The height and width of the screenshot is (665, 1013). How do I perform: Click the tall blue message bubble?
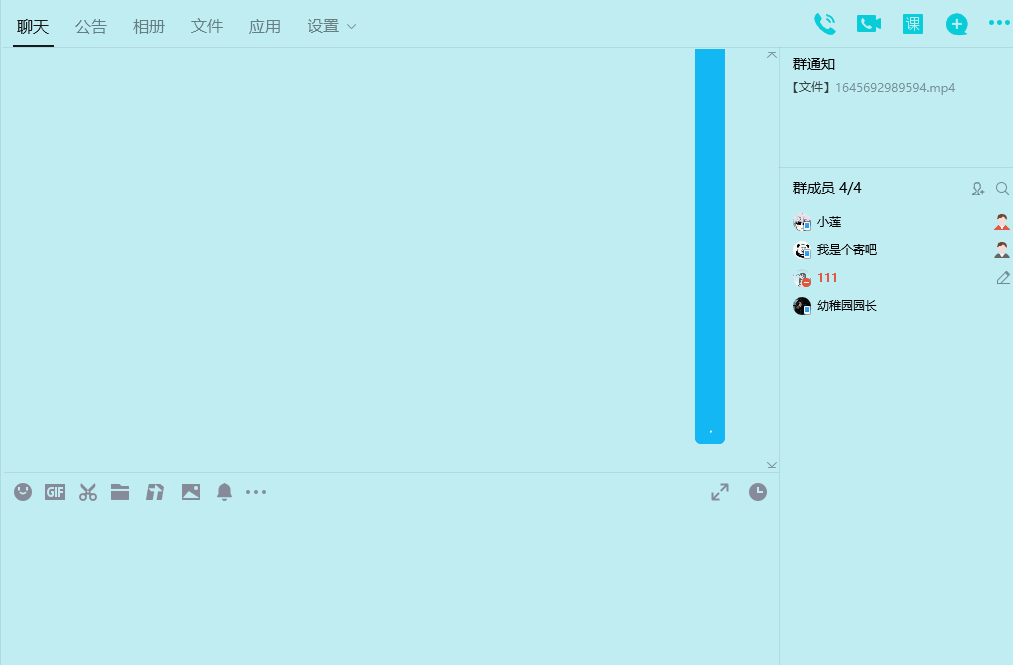[710, 246]
